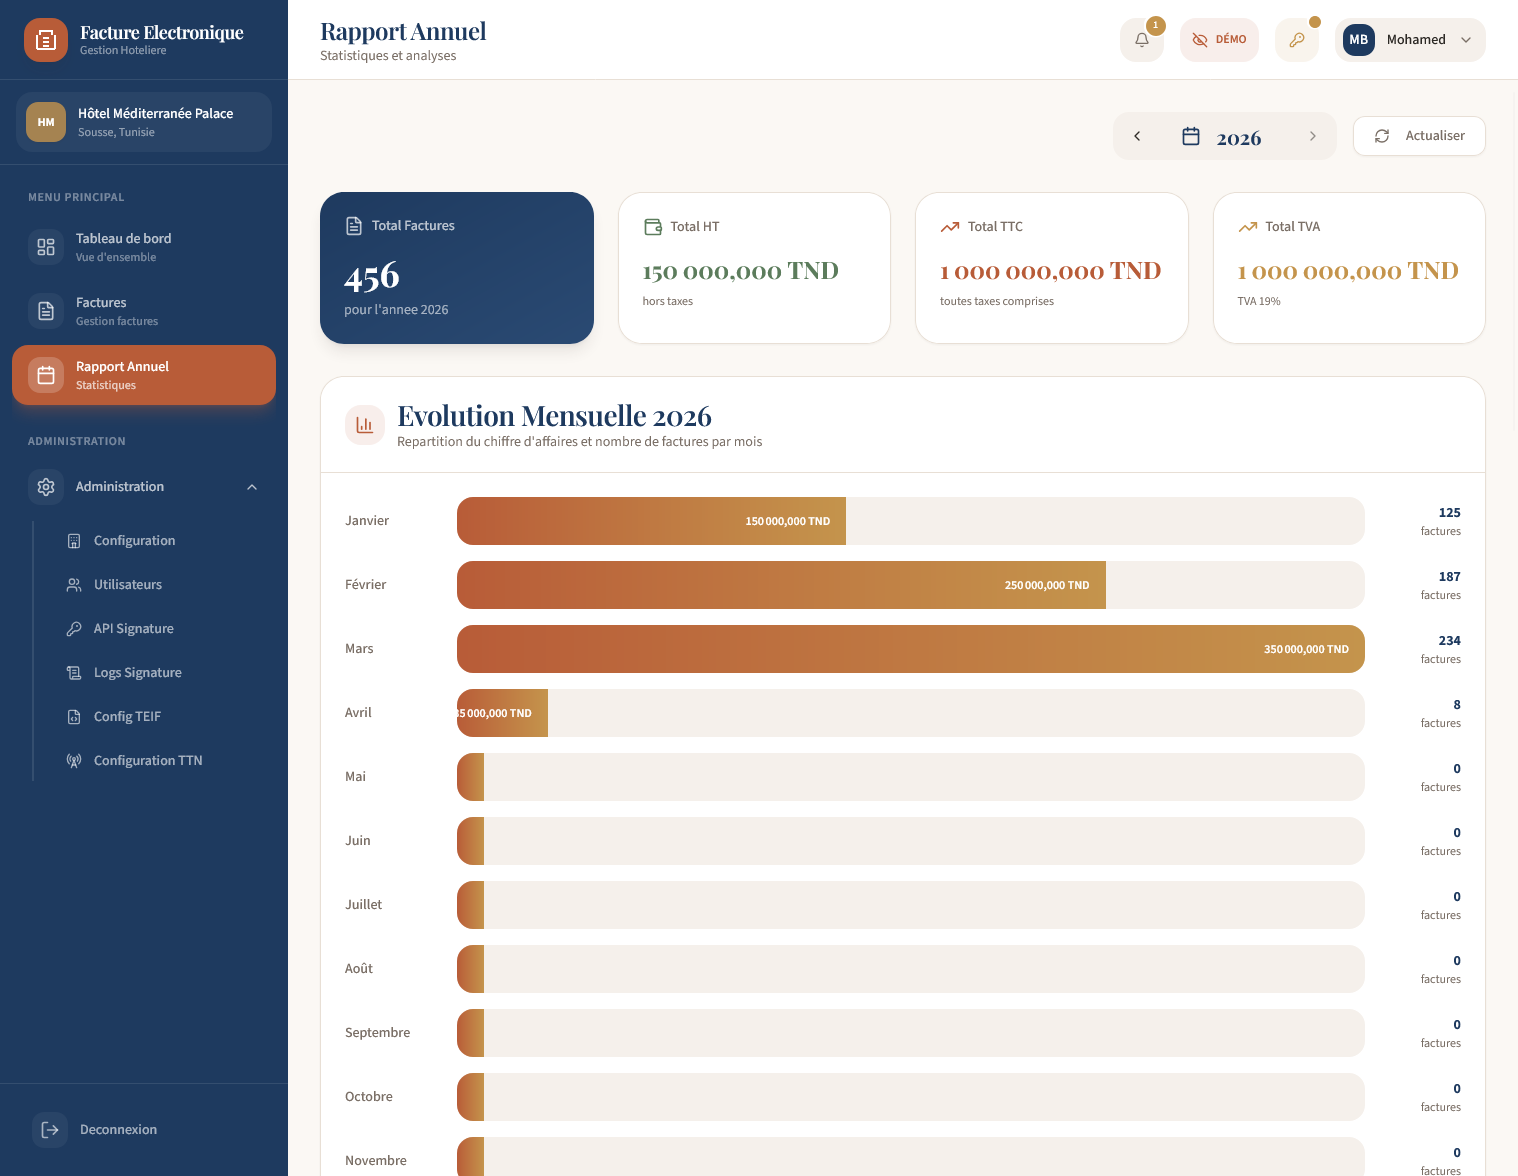Click the Evolution Mensuelle chart icon
Image resolution: width=1518 pixels, height=1176 pixels.
(365, 425)
